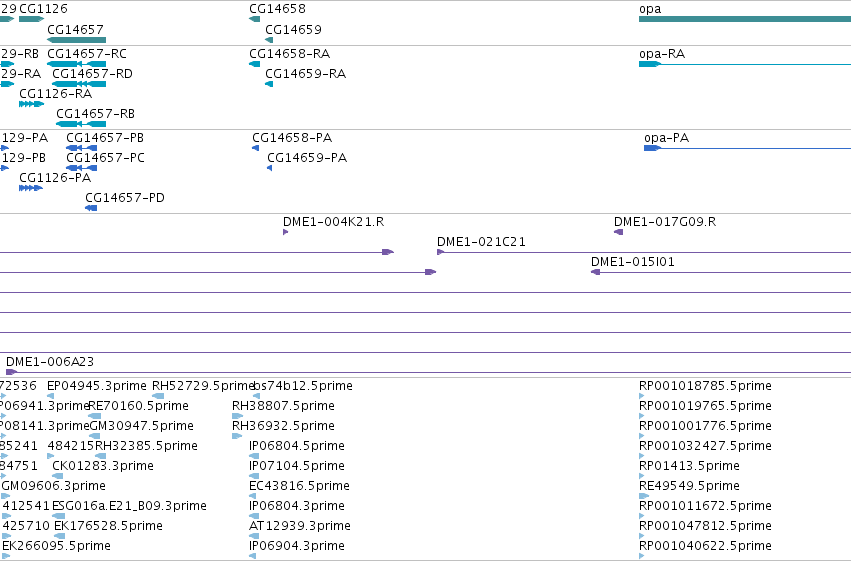
Task: Click the DME1-004K21.R clone arrow
Action: [x=285, y=232]
